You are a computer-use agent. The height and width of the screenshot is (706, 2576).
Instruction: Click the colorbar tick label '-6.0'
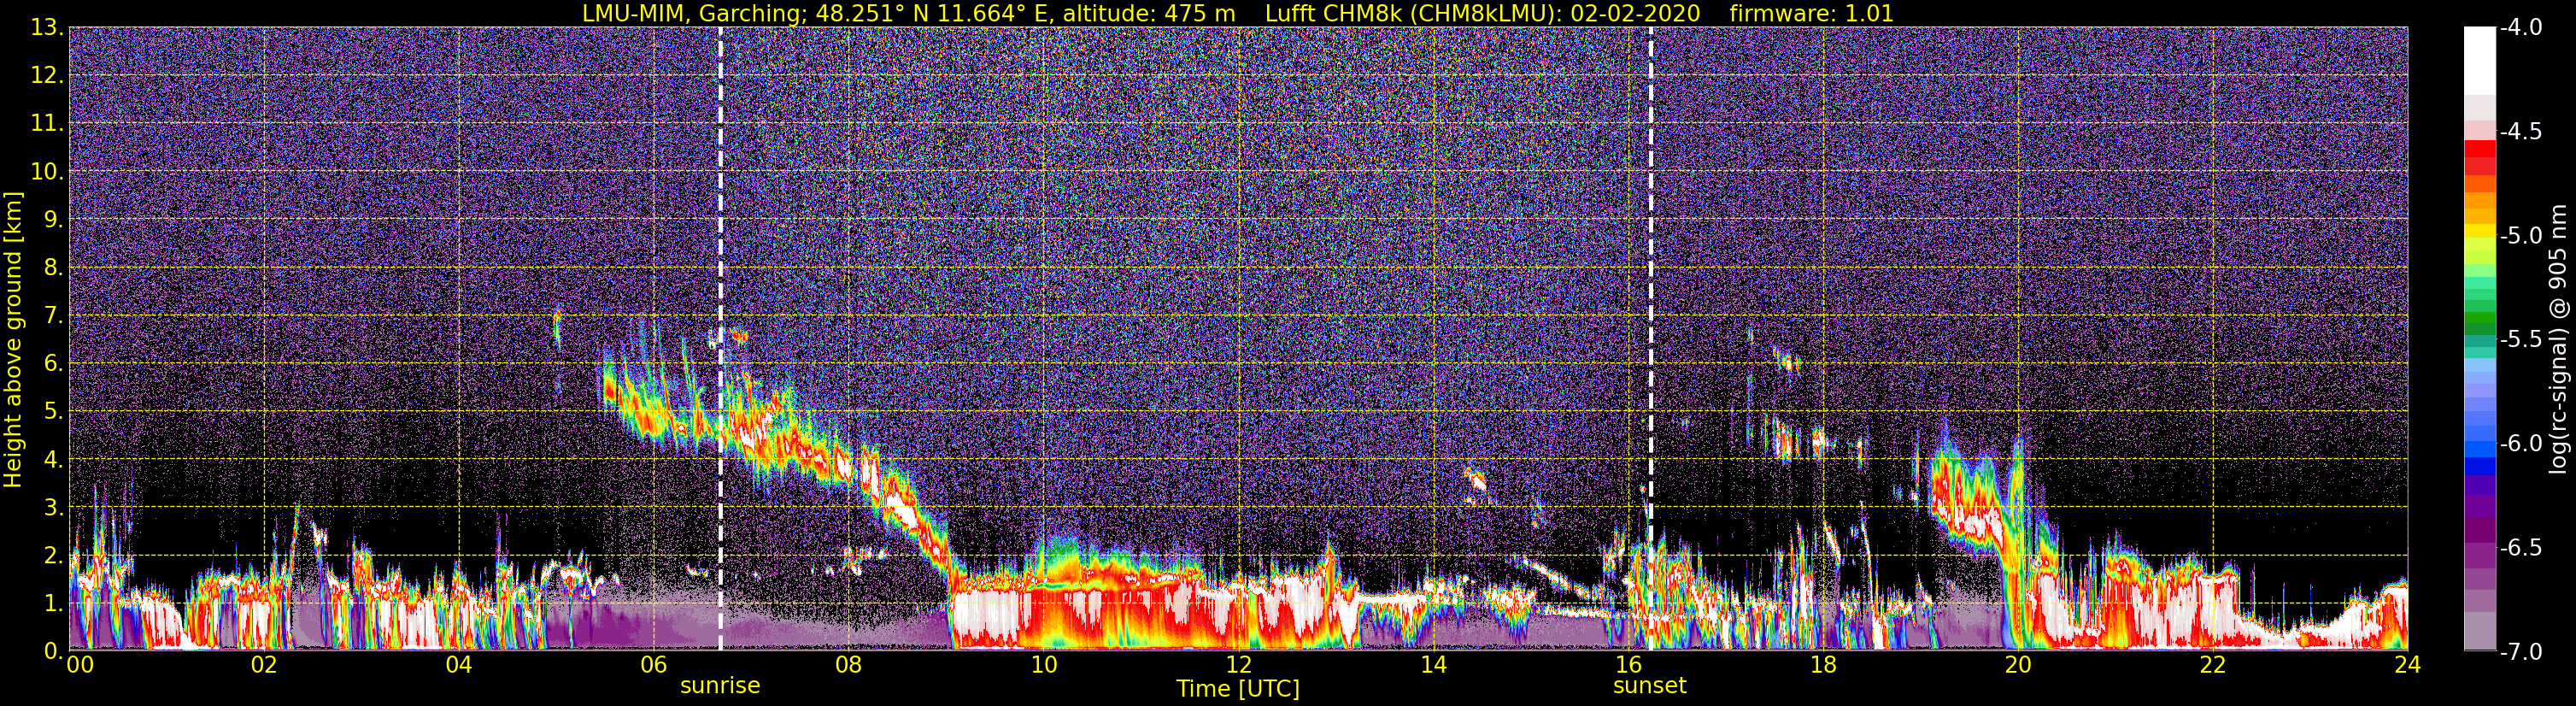pyautogui.click(x=2520, y=444)
